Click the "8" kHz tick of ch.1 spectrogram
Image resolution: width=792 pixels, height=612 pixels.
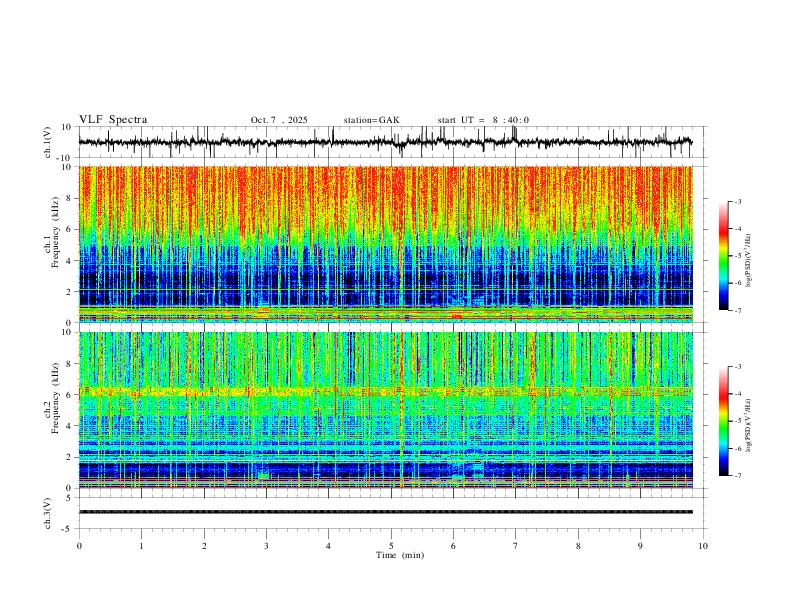70,198
